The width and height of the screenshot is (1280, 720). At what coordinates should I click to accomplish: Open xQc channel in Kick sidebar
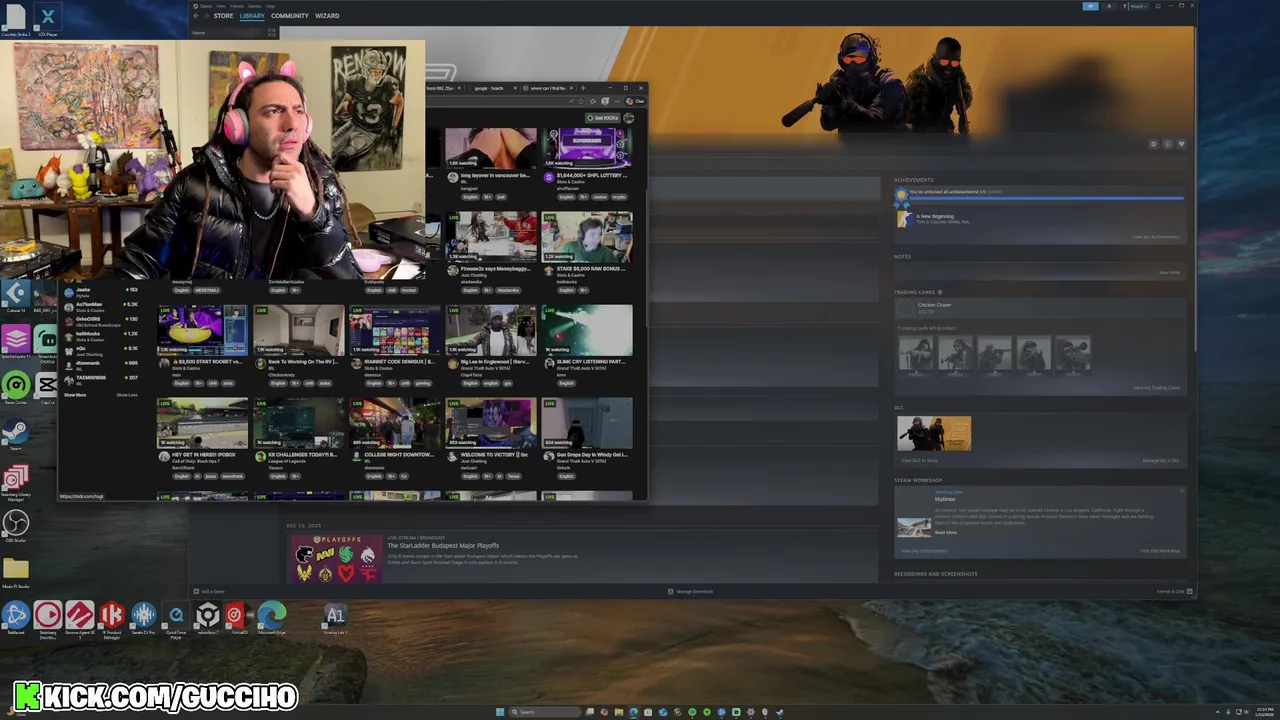(102, 351)
